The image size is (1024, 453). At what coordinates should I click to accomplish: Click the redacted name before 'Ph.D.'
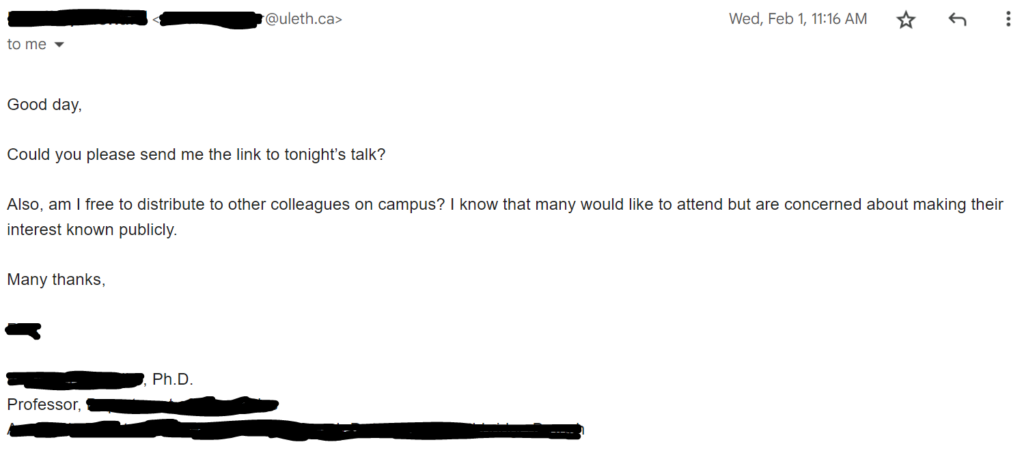(x=75, y=379)
